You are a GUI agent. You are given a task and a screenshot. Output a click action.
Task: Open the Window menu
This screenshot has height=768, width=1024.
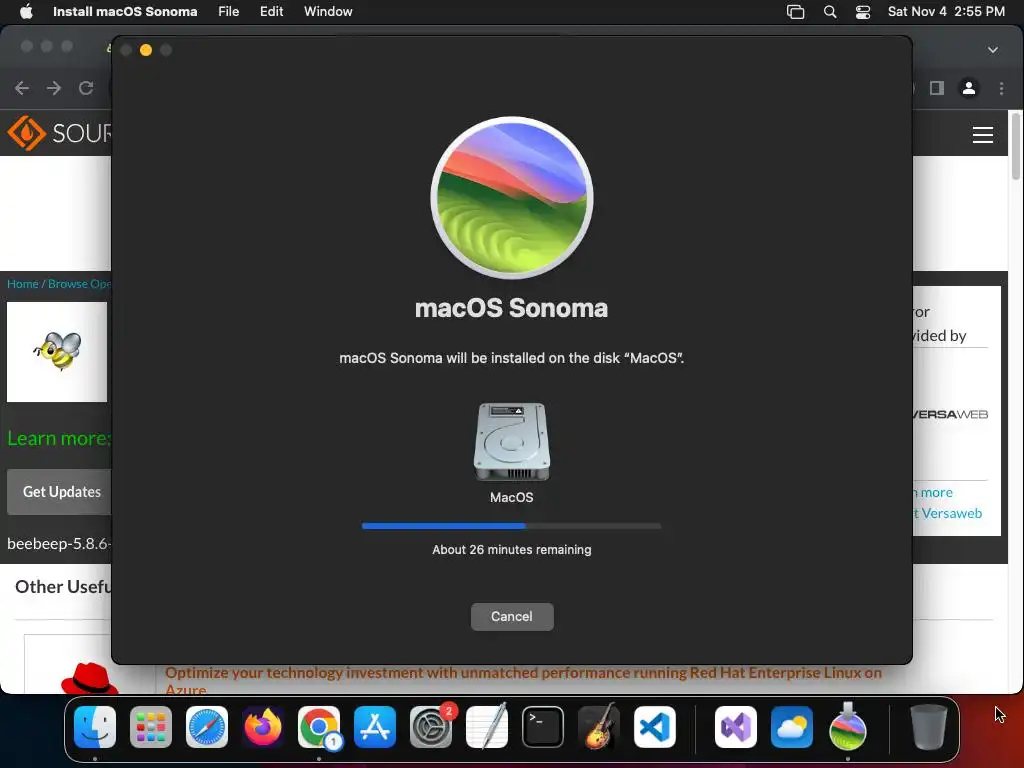point(328,11)
